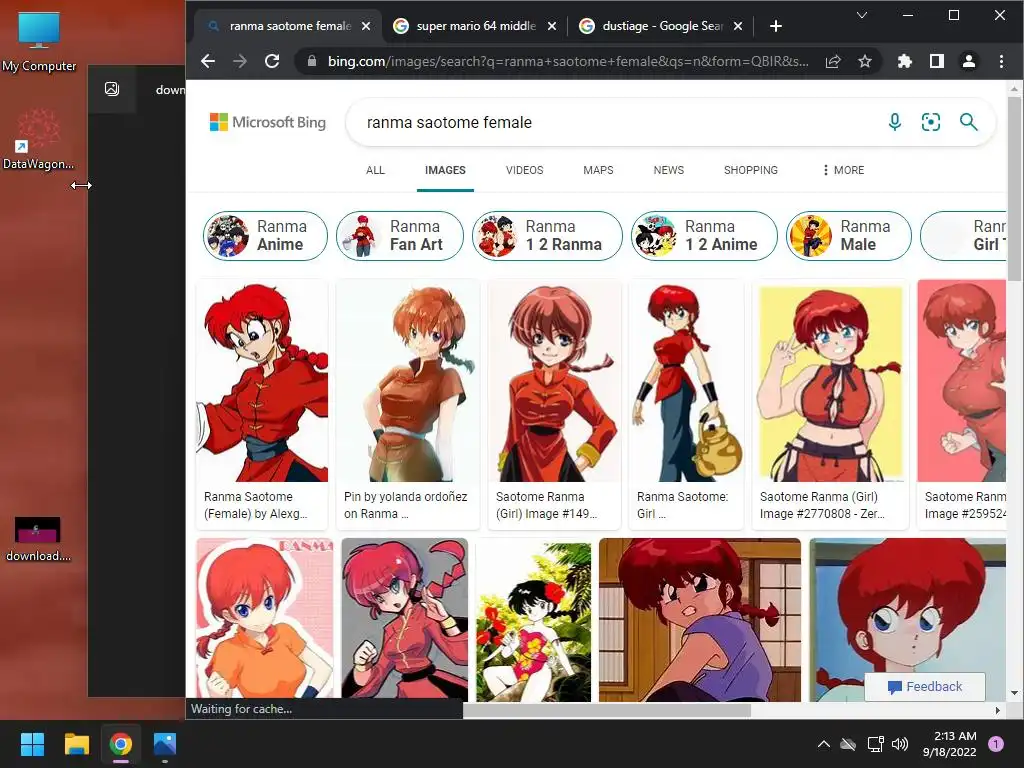Click the address bar lock icon

[x=312, y=61]
